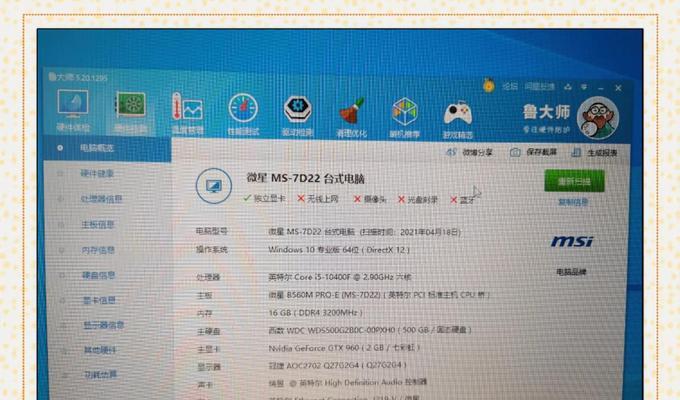Image resolution: width=680 pixels, height=400 pixels.
Task: Click the 操作系统 row label
Action: pos(212,249)
